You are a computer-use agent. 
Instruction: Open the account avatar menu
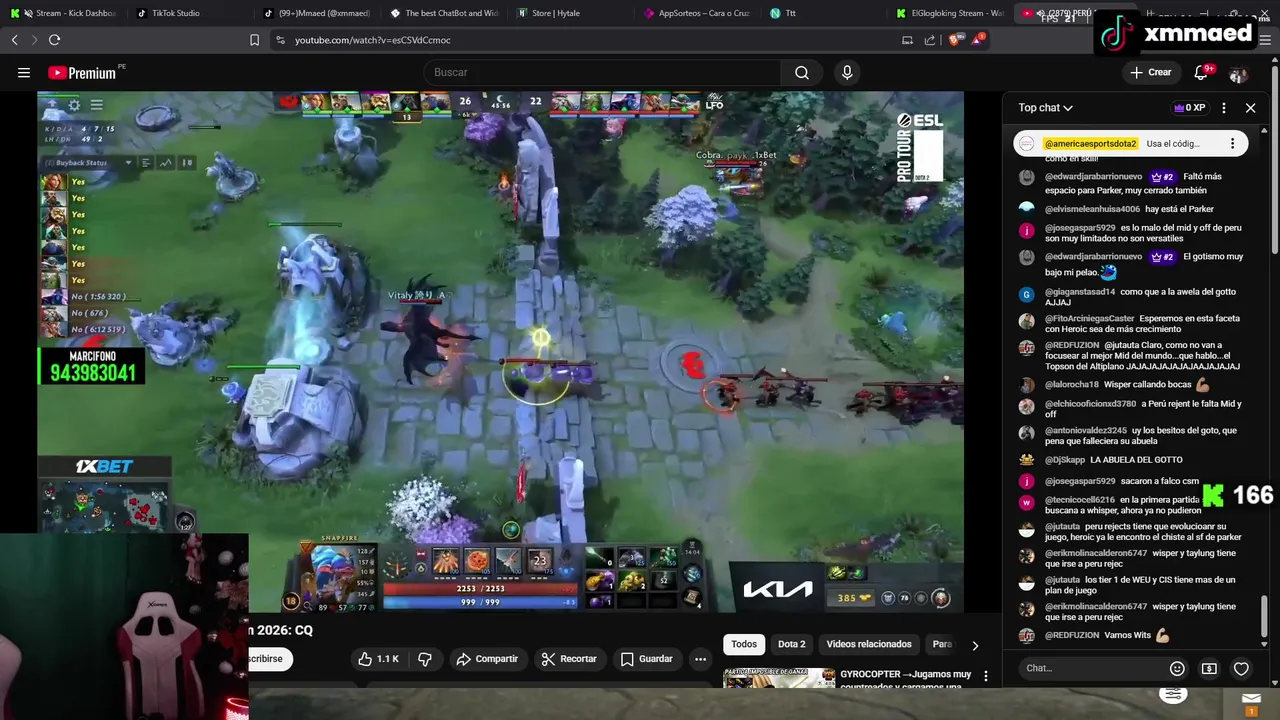point(1238,74)
